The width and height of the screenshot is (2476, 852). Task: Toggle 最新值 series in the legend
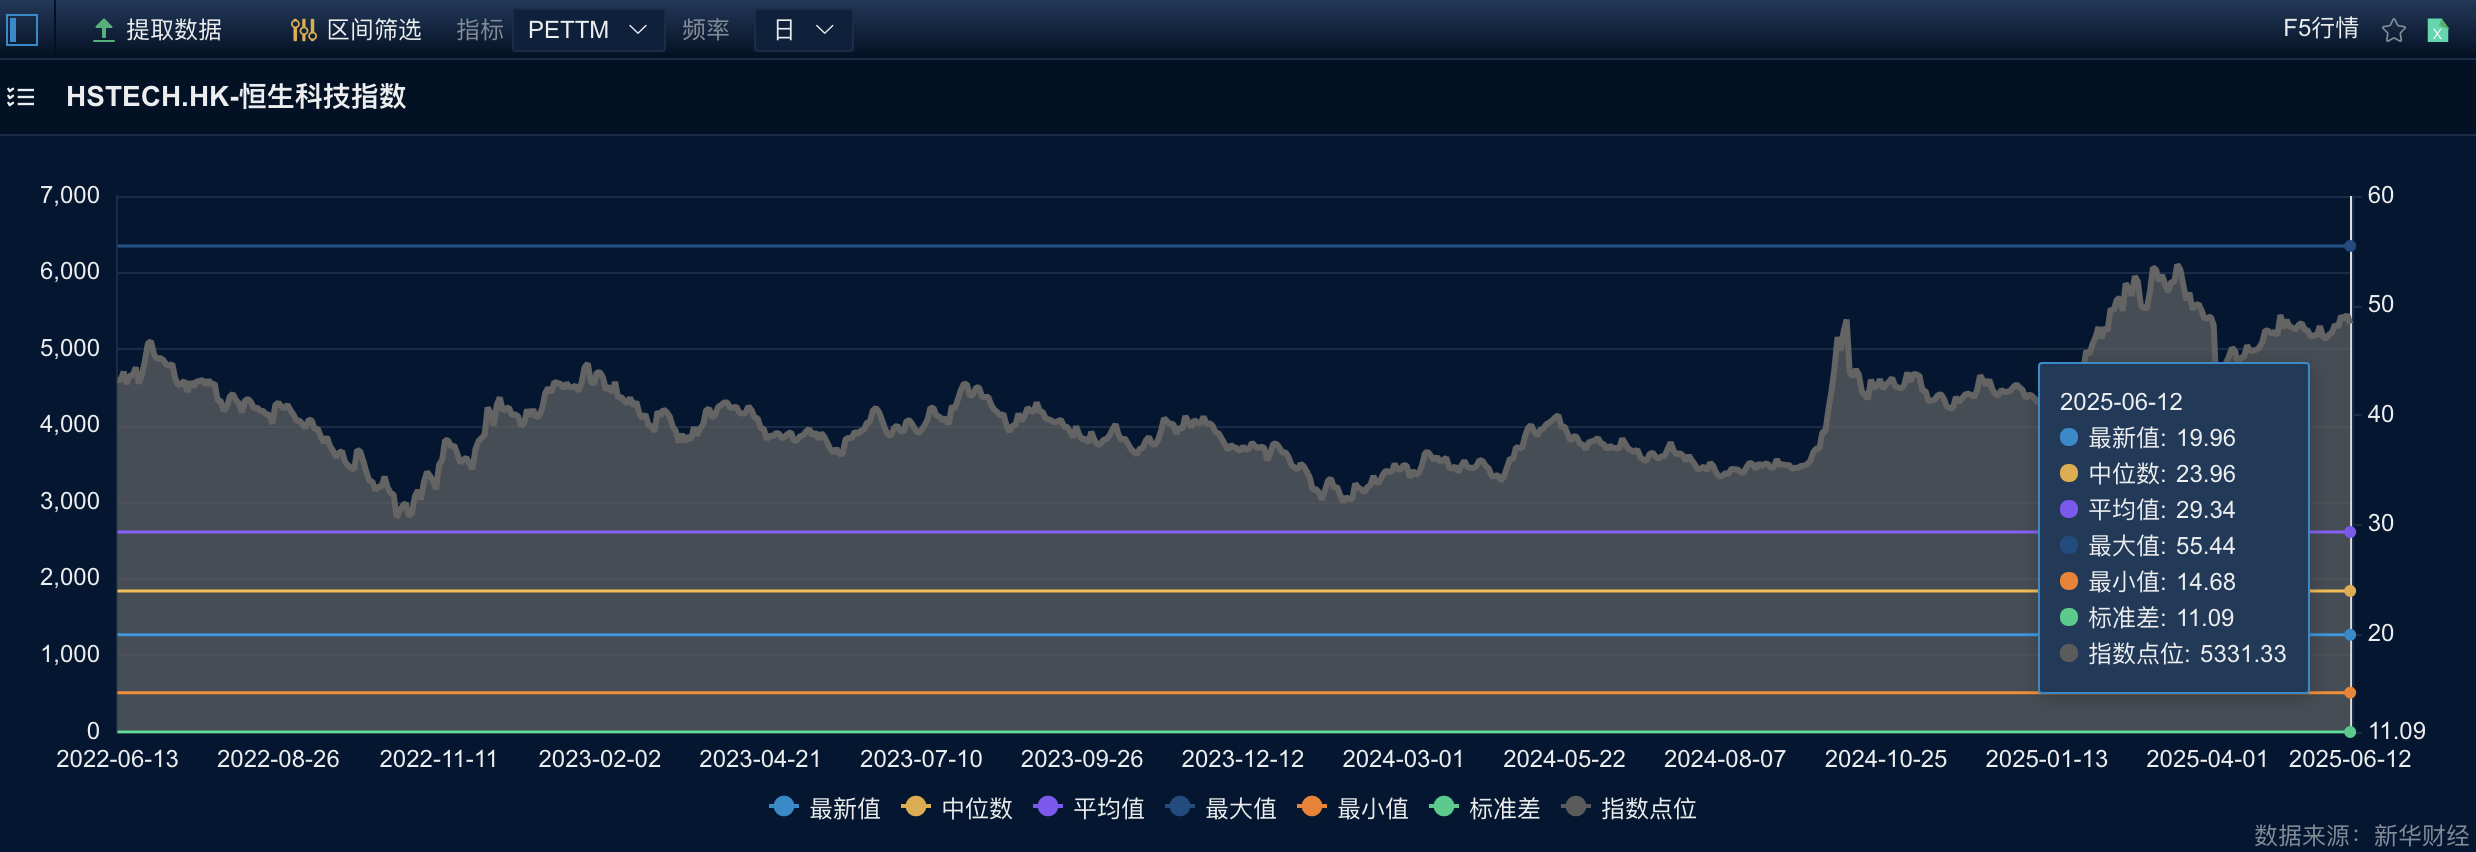point(825,808)
